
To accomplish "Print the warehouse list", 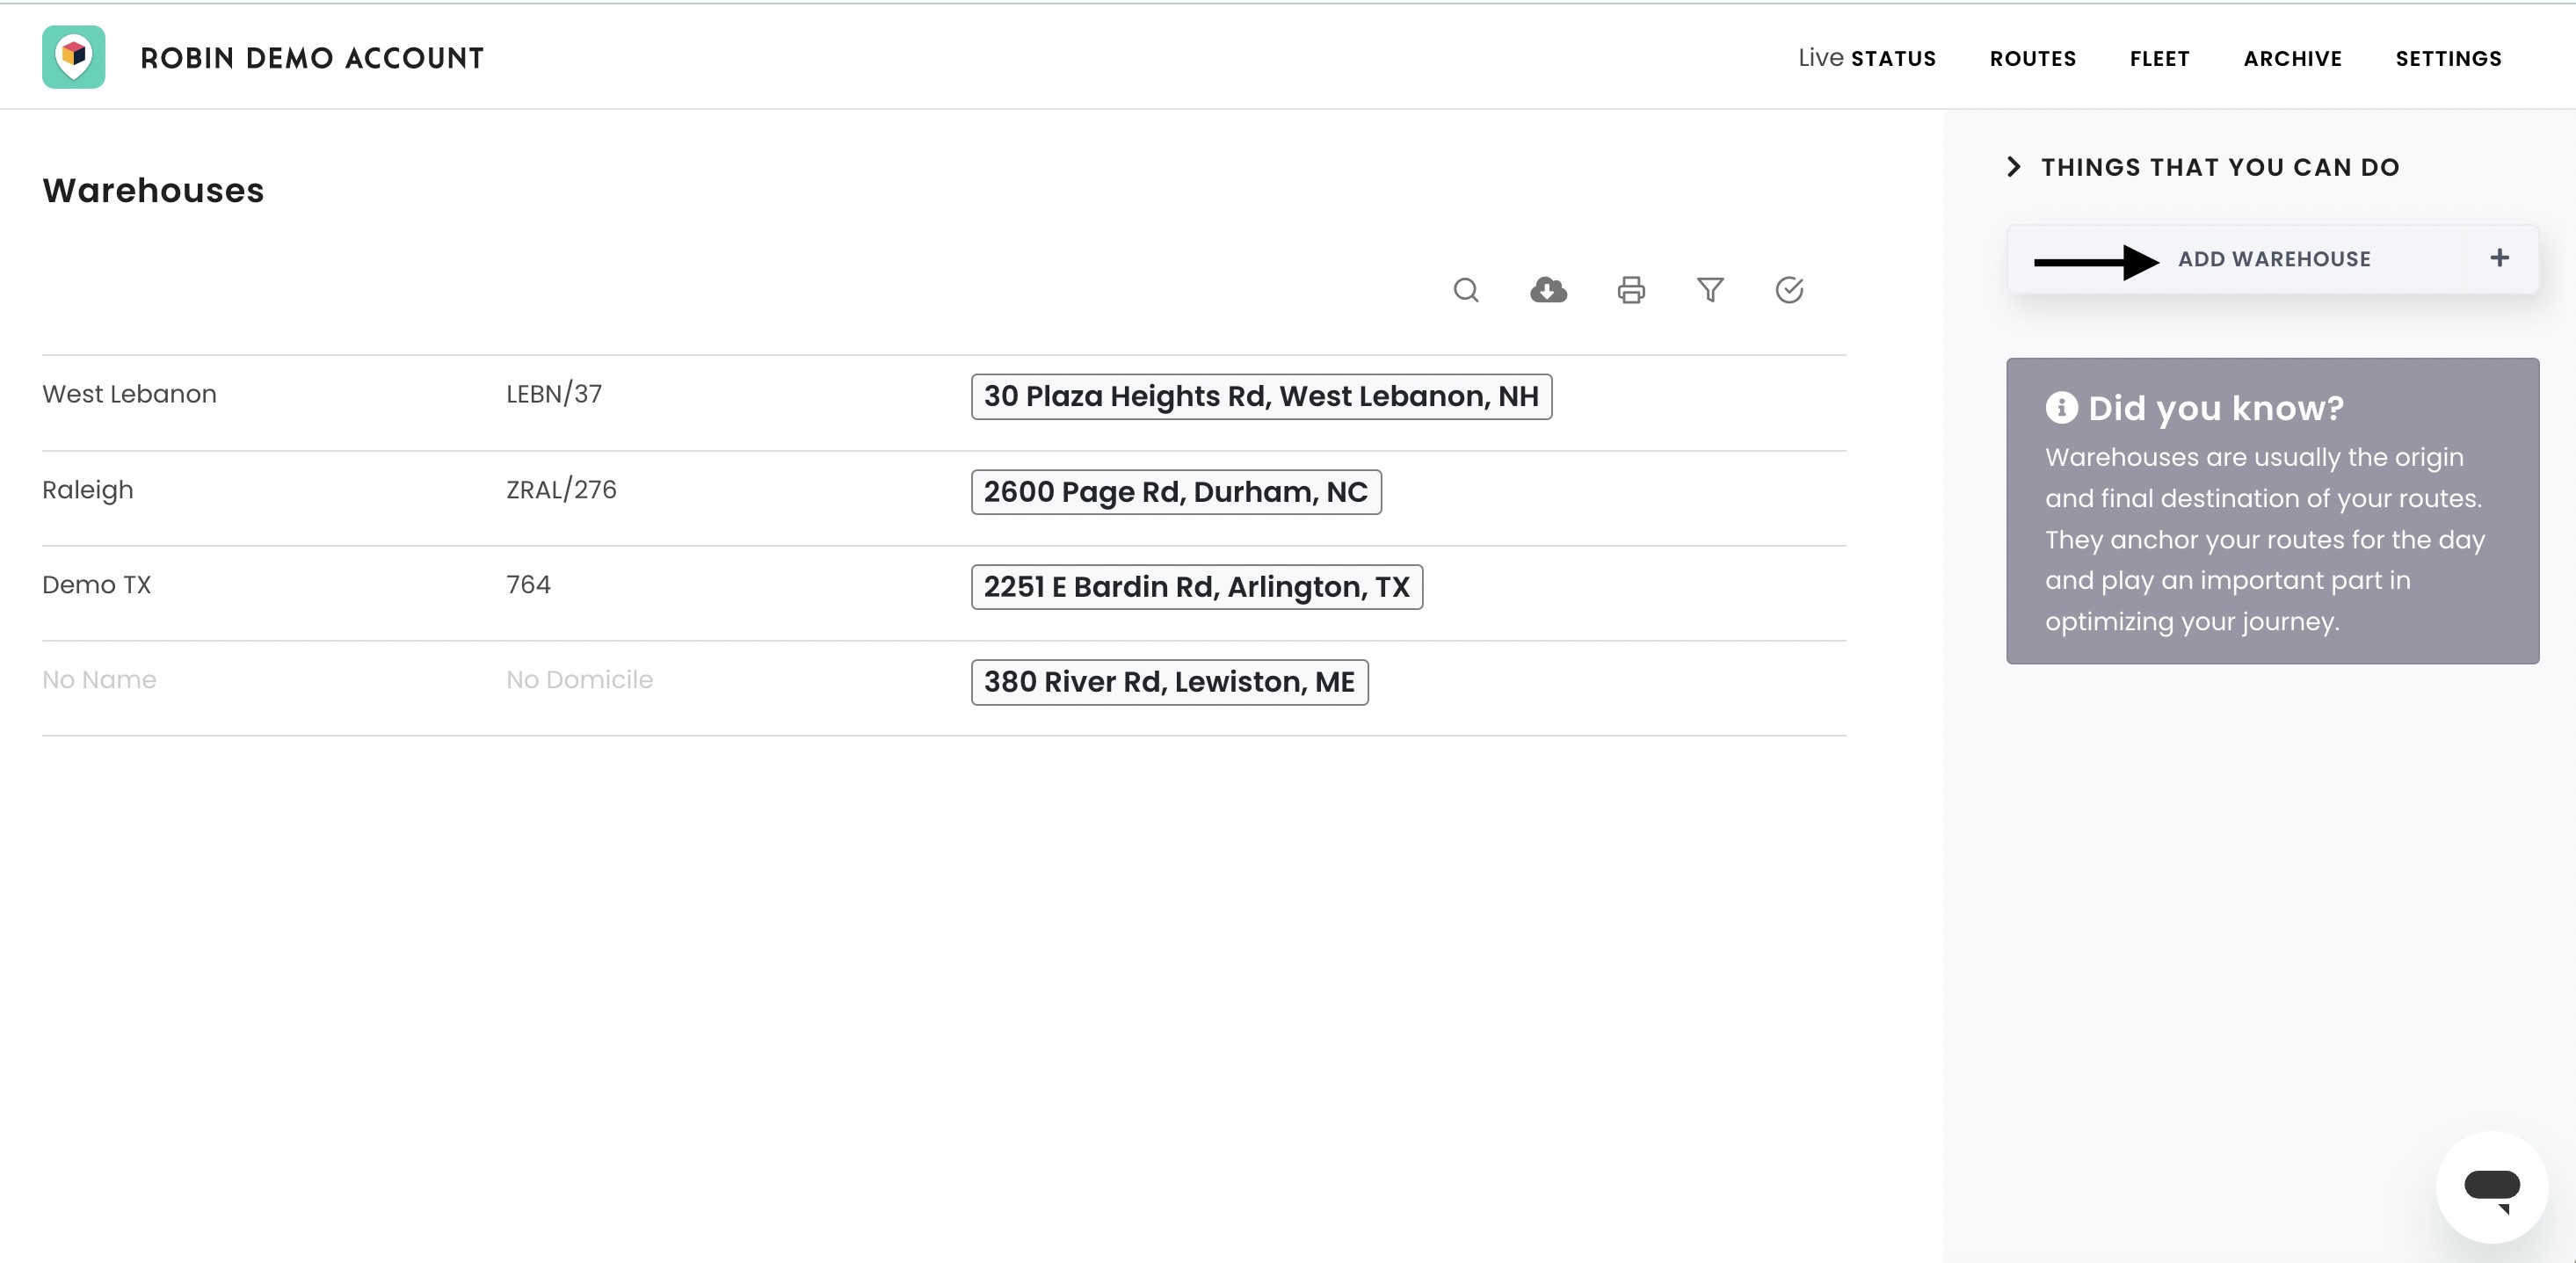I will tap(1631, 290).
